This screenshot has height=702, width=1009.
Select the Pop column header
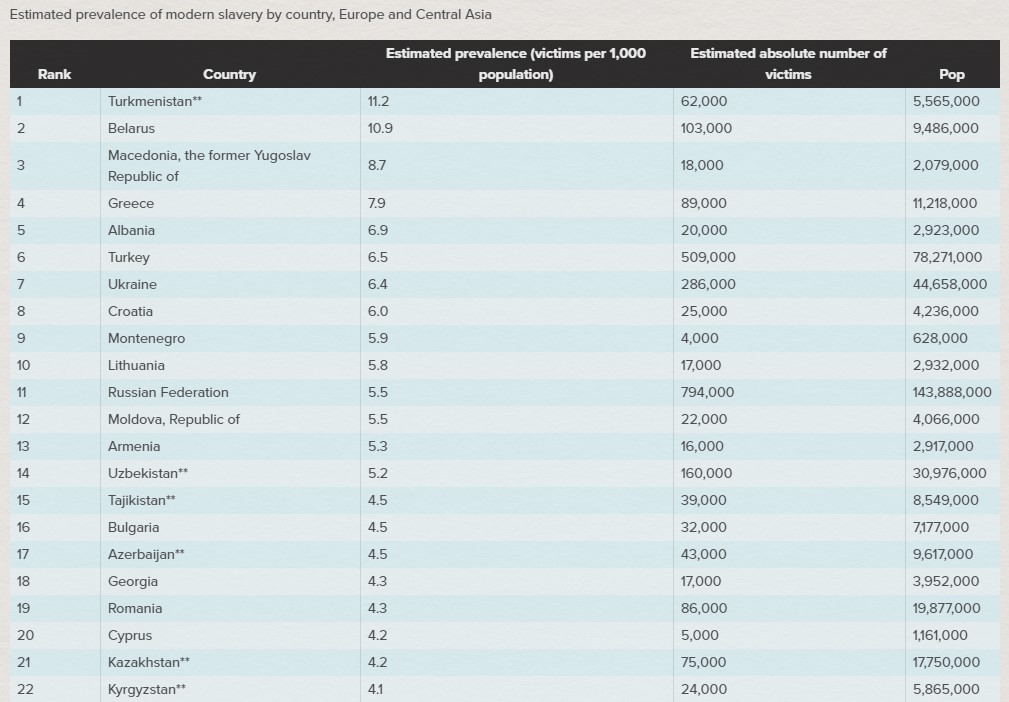(x=952, y=74)
